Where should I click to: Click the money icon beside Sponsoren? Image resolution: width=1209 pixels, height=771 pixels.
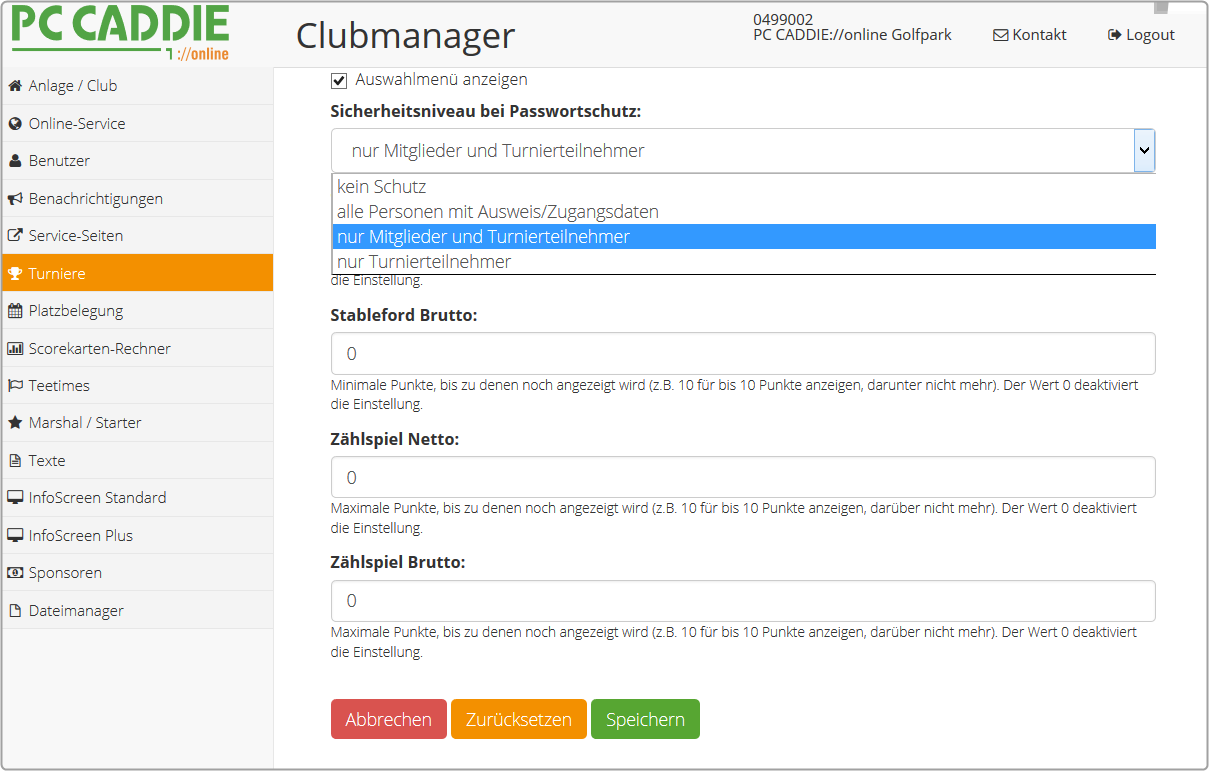[x=15, y=573]
